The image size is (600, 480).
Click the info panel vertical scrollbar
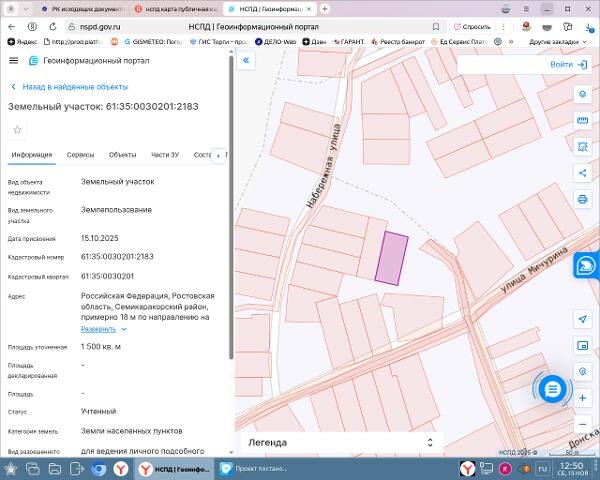tap(231, 209)
